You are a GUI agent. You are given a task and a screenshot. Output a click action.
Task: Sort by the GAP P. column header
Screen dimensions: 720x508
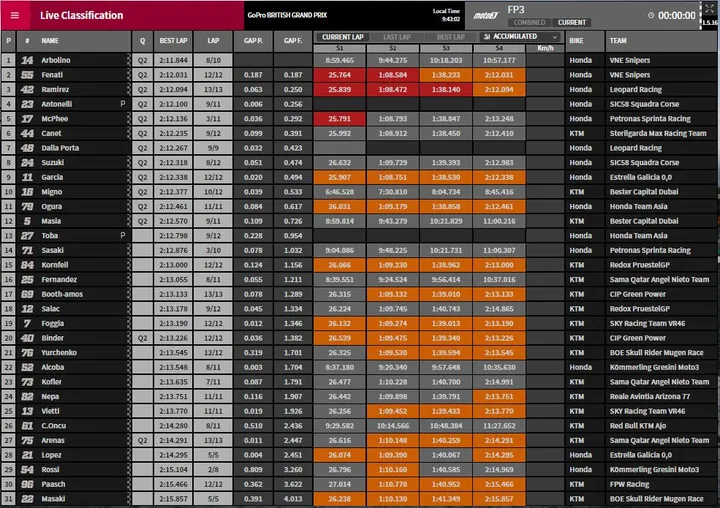tap(253, 41)
